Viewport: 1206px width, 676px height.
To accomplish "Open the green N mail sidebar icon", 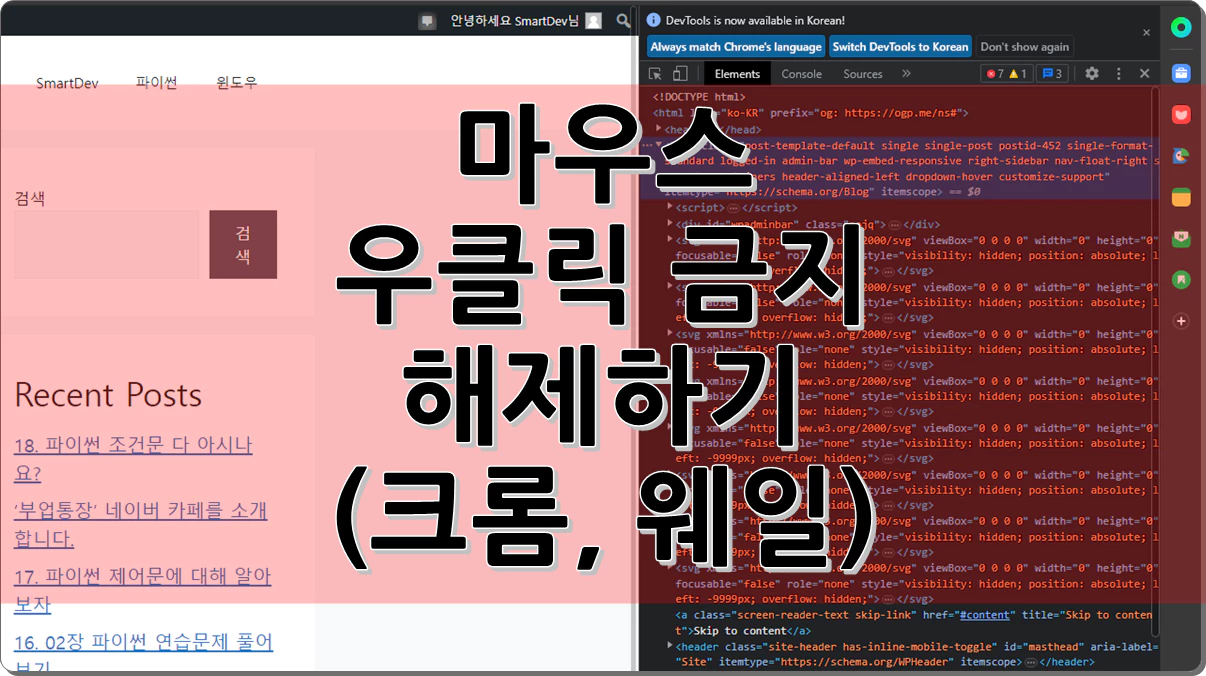I will point(1181,238).
